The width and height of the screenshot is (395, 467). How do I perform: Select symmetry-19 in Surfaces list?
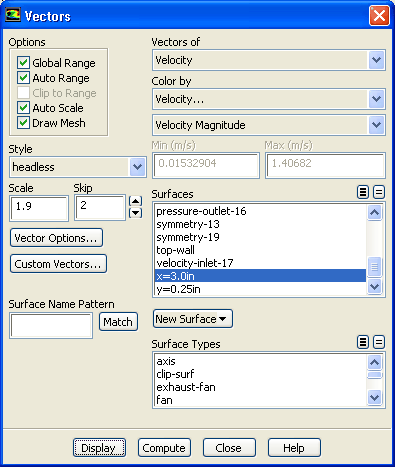260,237
